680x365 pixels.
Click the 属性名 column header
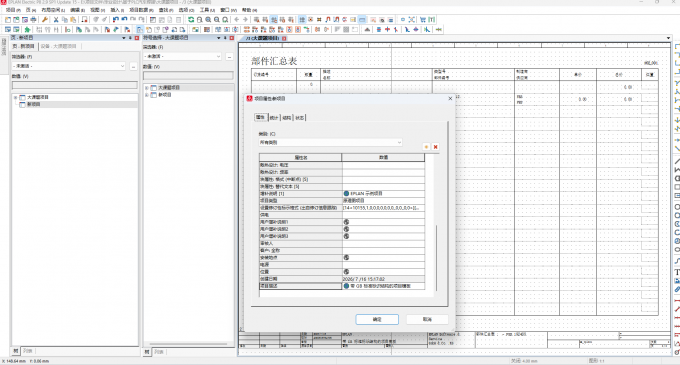pos(301,157)
